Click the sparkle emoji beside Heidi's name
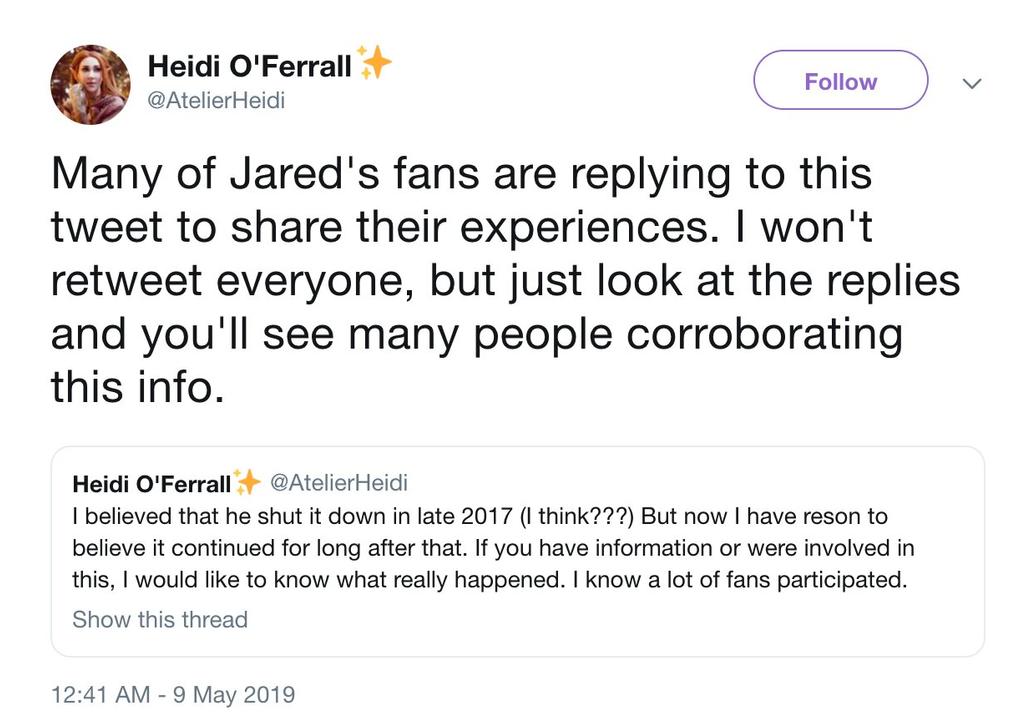1024x723 pixels. click(376, 62)
